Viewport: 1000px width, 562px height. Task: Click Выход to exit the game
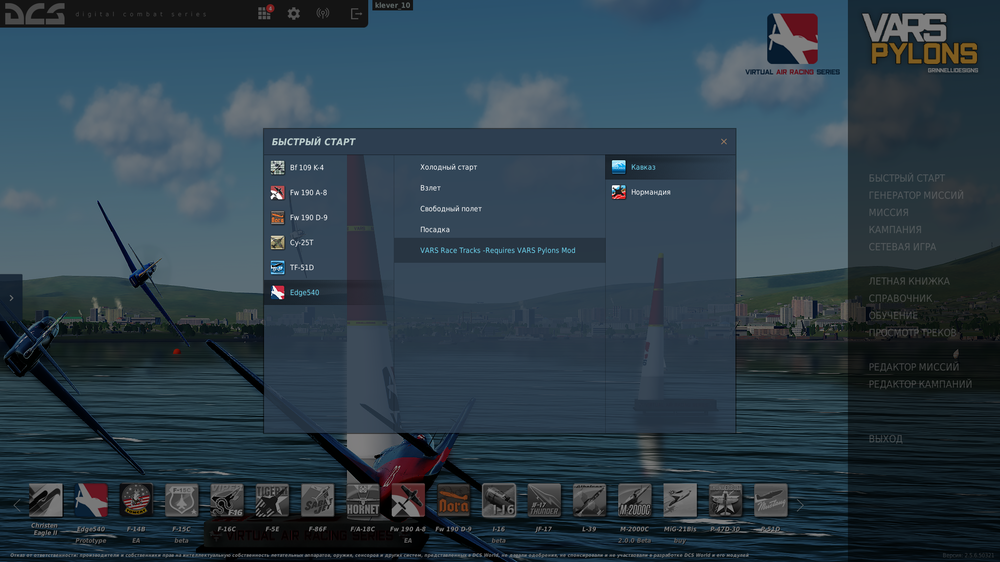click(x=885, y=439)
